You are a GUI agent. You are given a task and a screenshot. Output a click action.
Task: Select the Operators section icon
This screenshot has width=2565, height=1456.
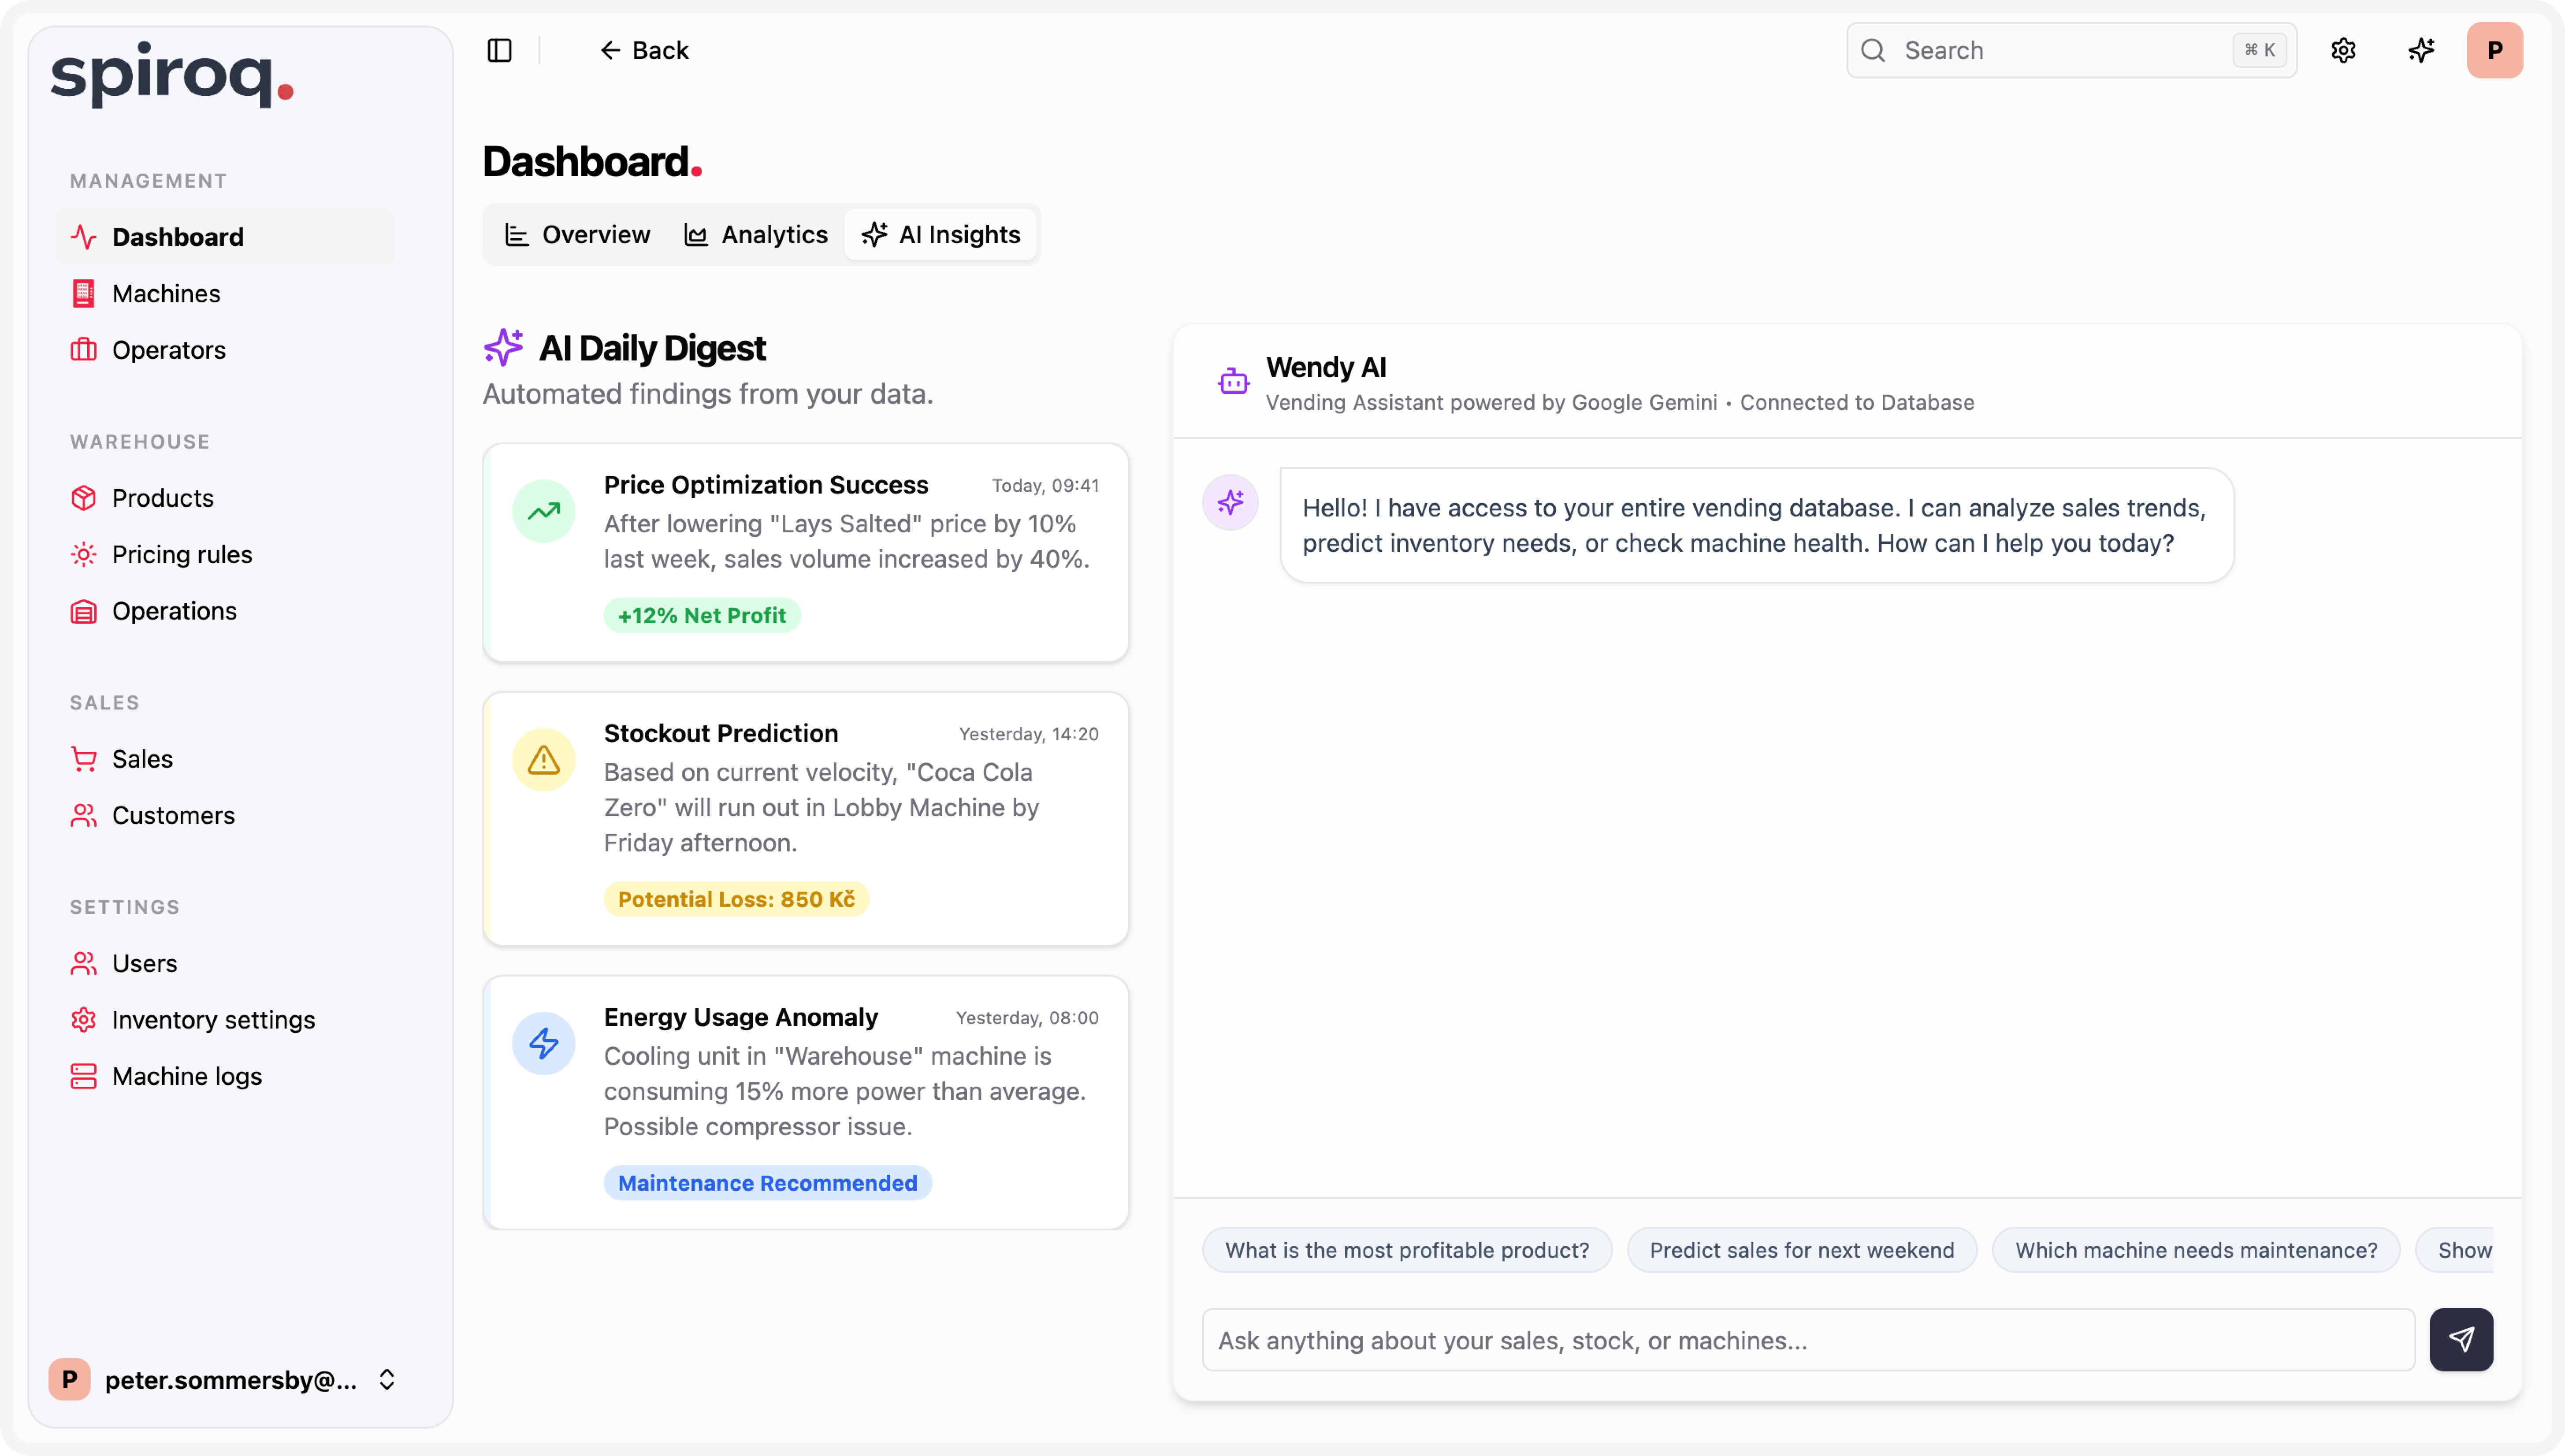coord(85,349)
